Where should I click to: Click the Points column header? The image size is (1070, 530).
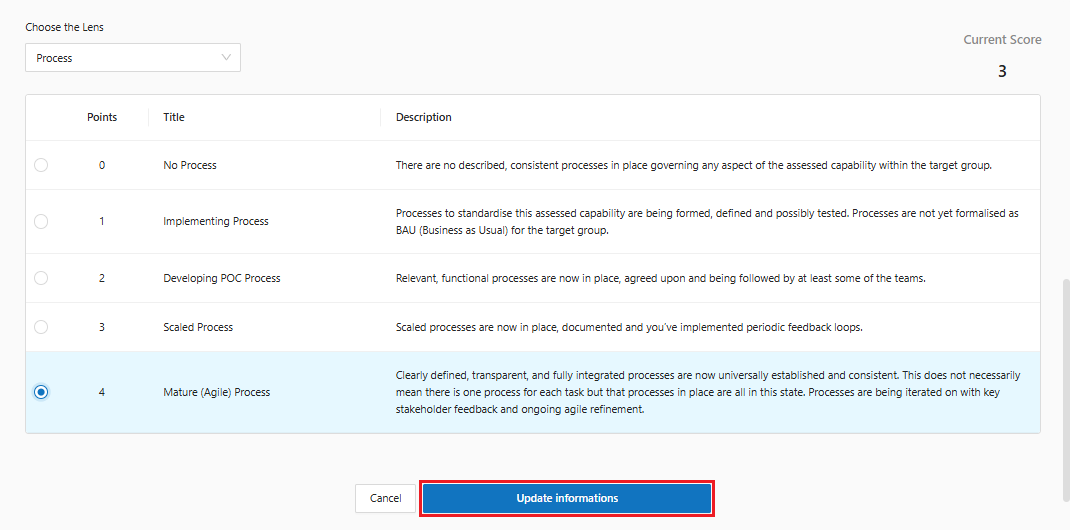pos(102,117)
